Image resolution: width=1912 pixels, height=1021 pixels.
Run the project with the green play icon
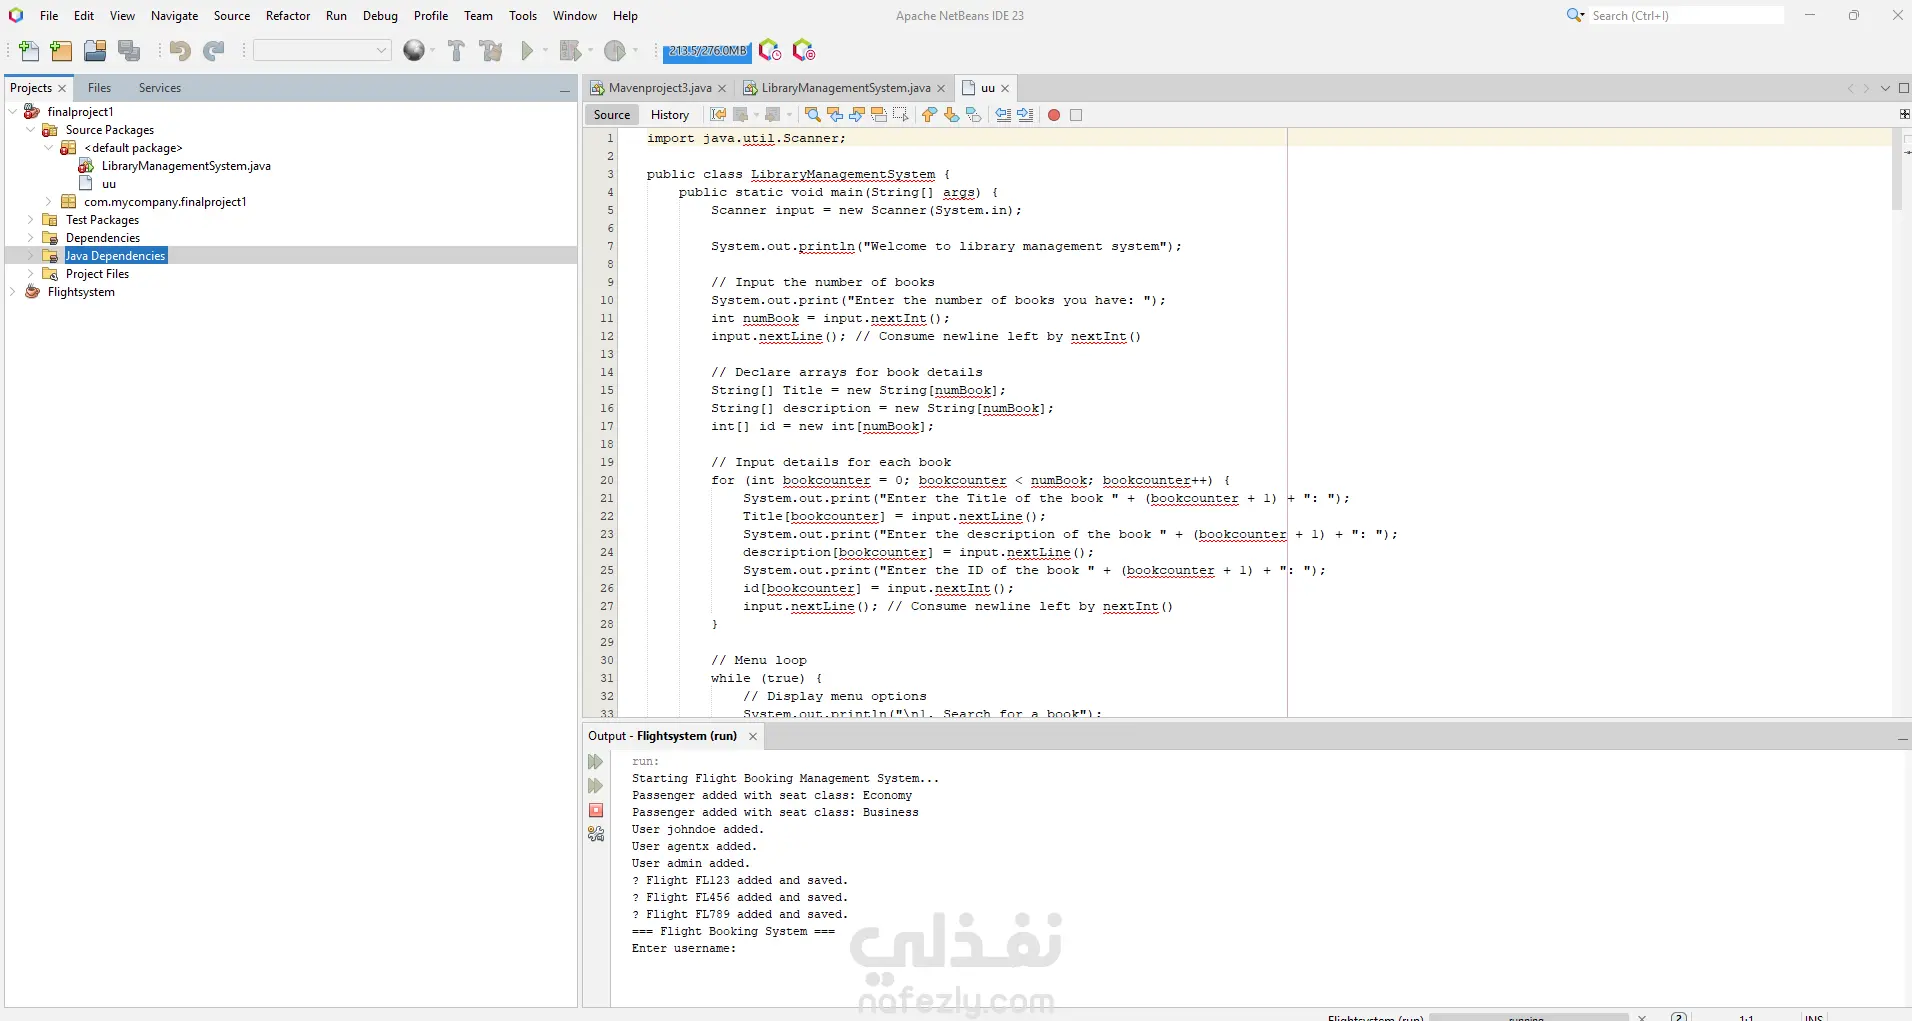(x=527, y=51)
